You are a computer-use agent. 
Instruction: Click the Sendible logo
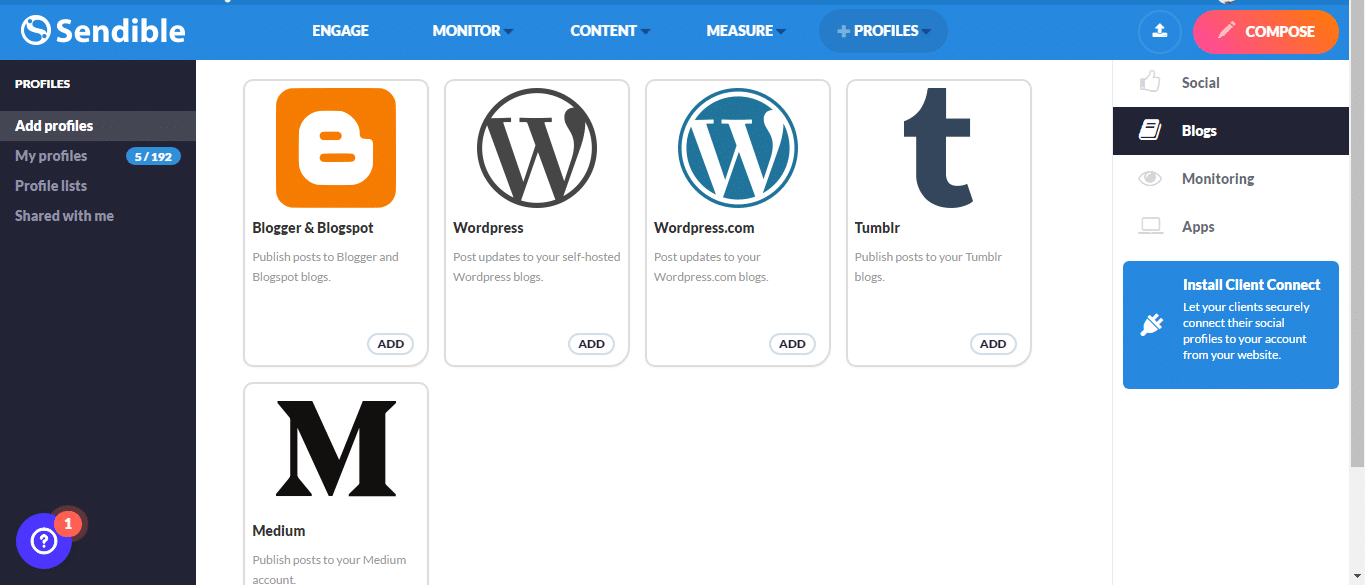pyautogui.click(x=103, y=31)
